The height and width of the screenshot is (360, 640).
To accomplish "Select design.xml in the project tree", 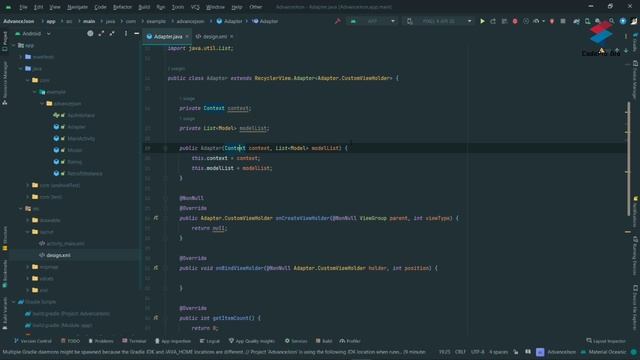I will (58, 255).
